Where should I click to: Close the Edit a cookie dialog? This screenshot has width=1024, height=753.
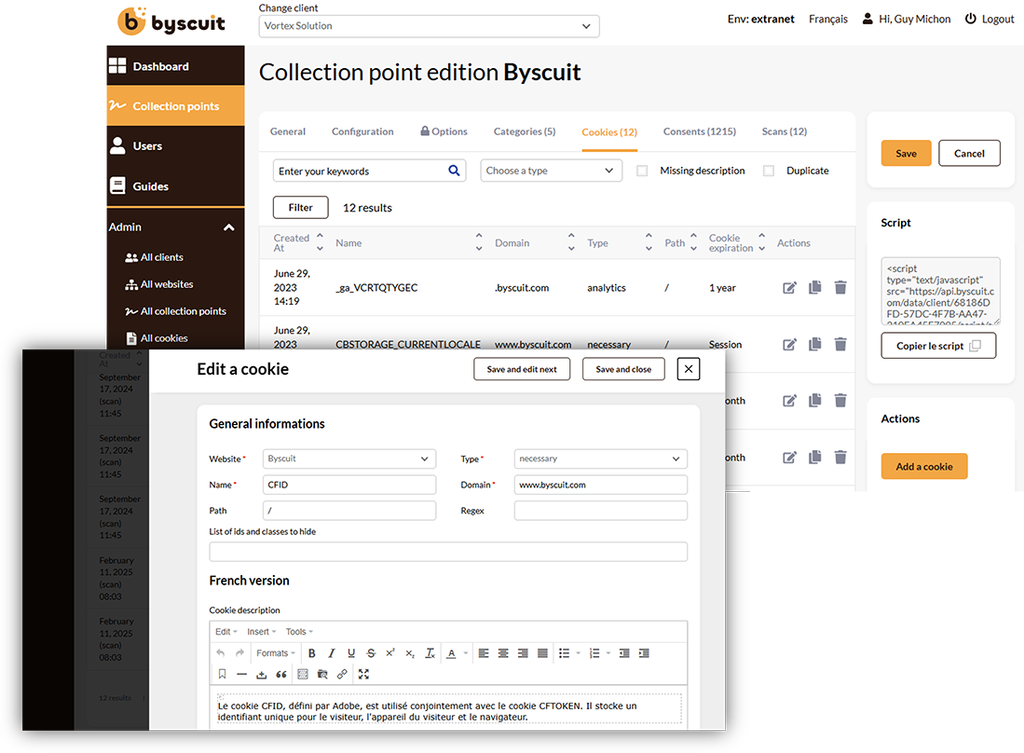click(688, 369)
